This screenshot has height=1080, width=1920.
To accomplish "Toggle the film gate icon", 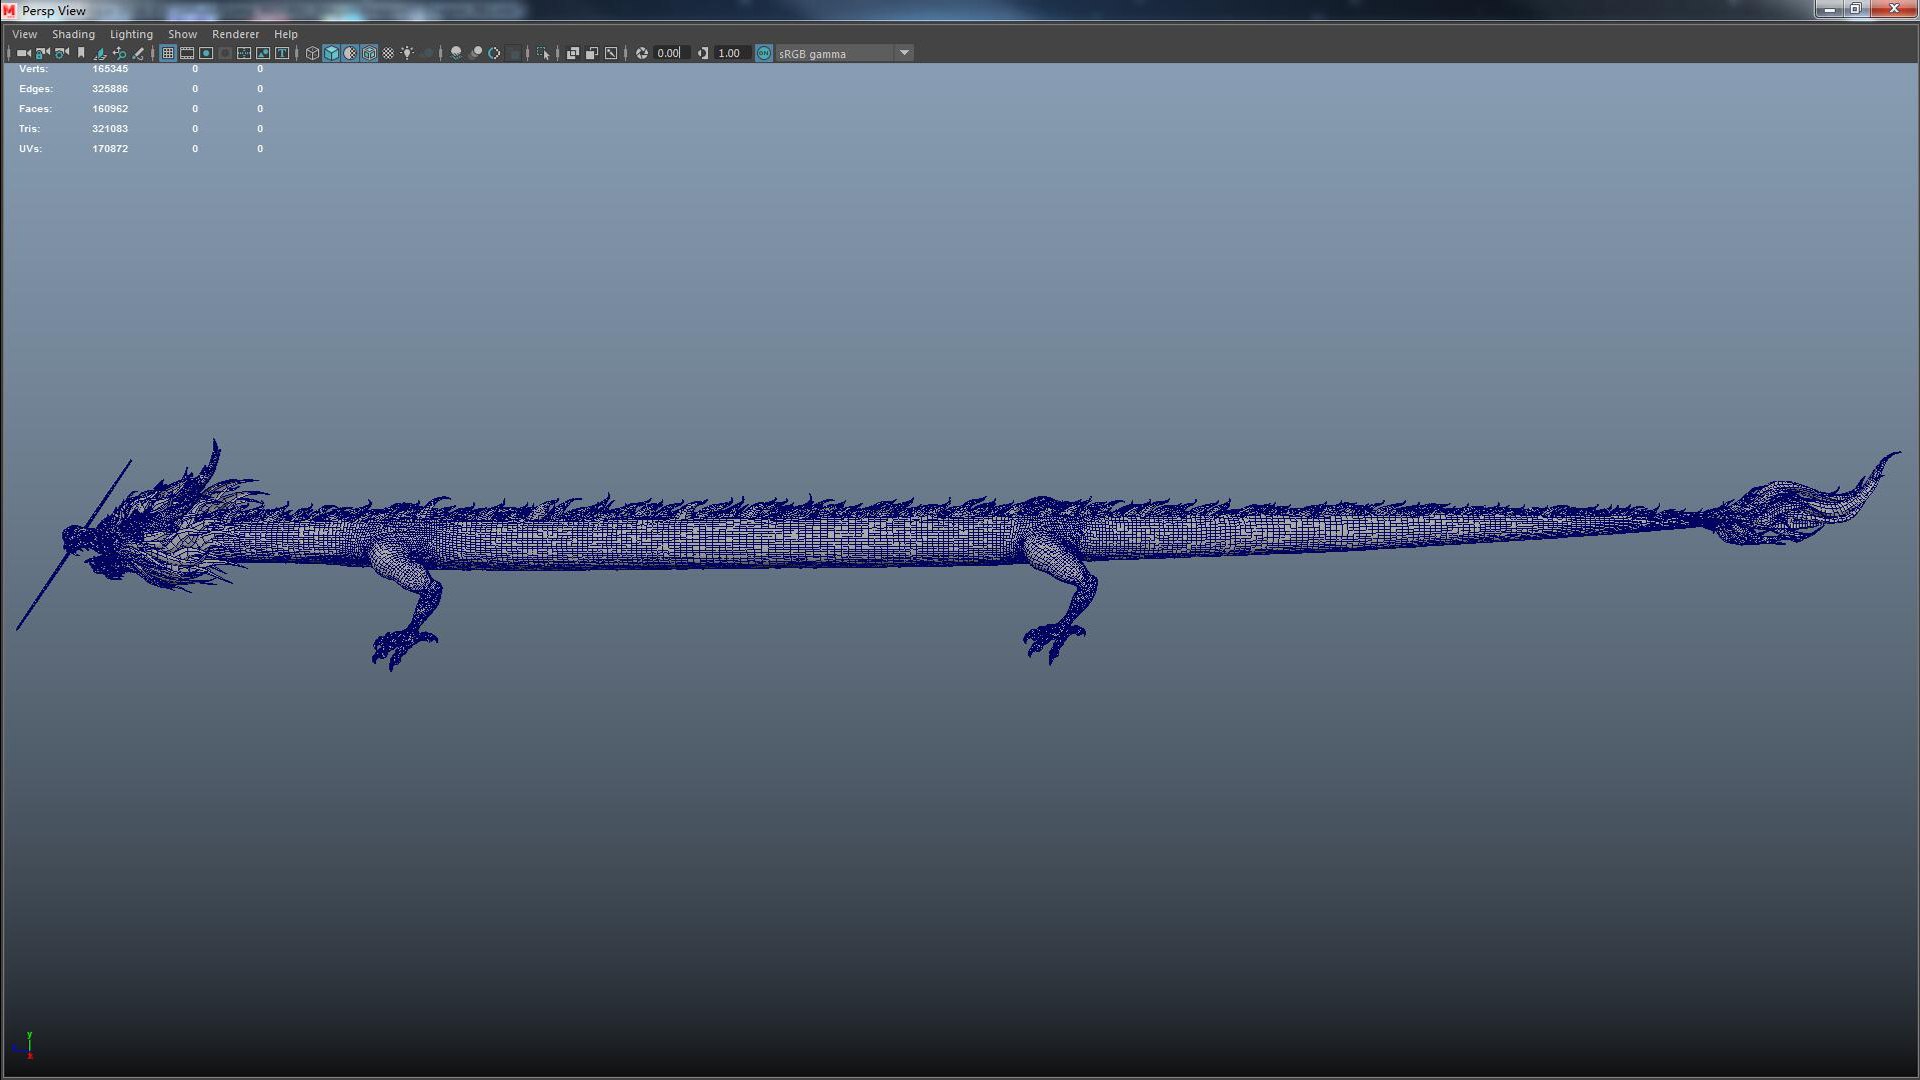I will coord(187,53).
